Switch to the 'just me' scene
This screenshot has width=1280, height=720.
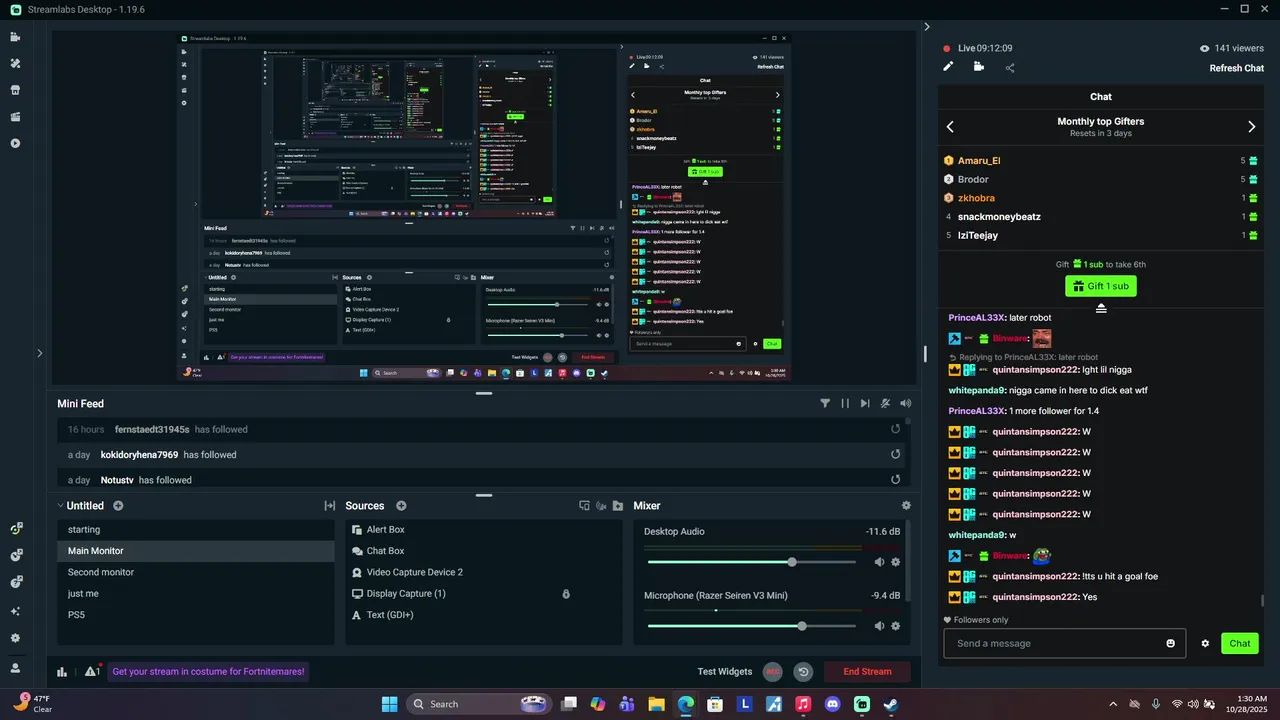pyautogui.click(x=195, y=594)
